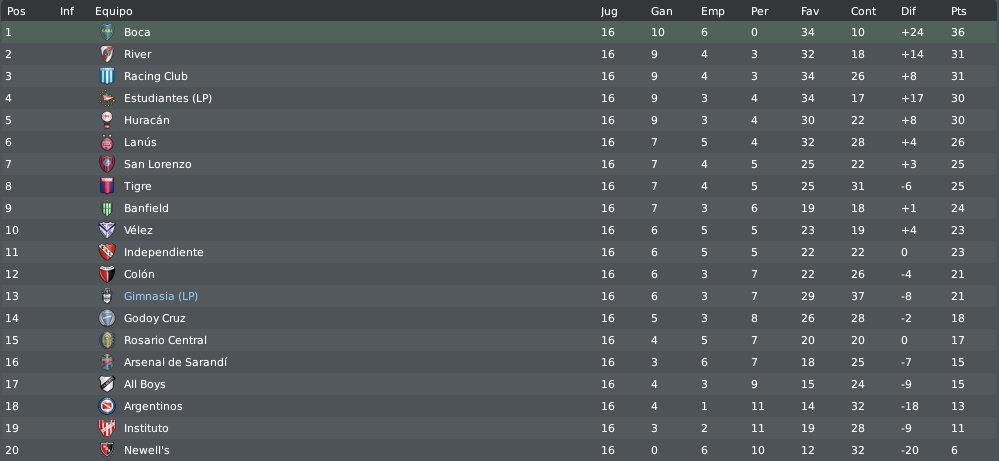Screen dimensions: 999x461
Task: Select the Godoy Cruz table row
Action: pos(500,318)
